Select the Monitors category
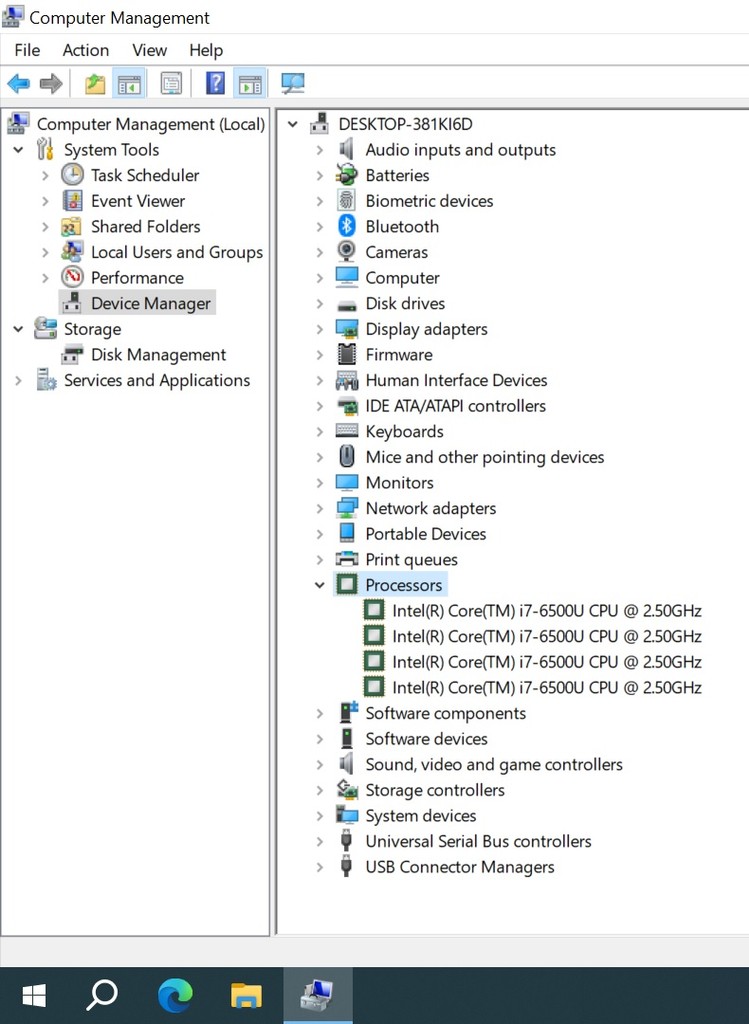 pos(400,483)
